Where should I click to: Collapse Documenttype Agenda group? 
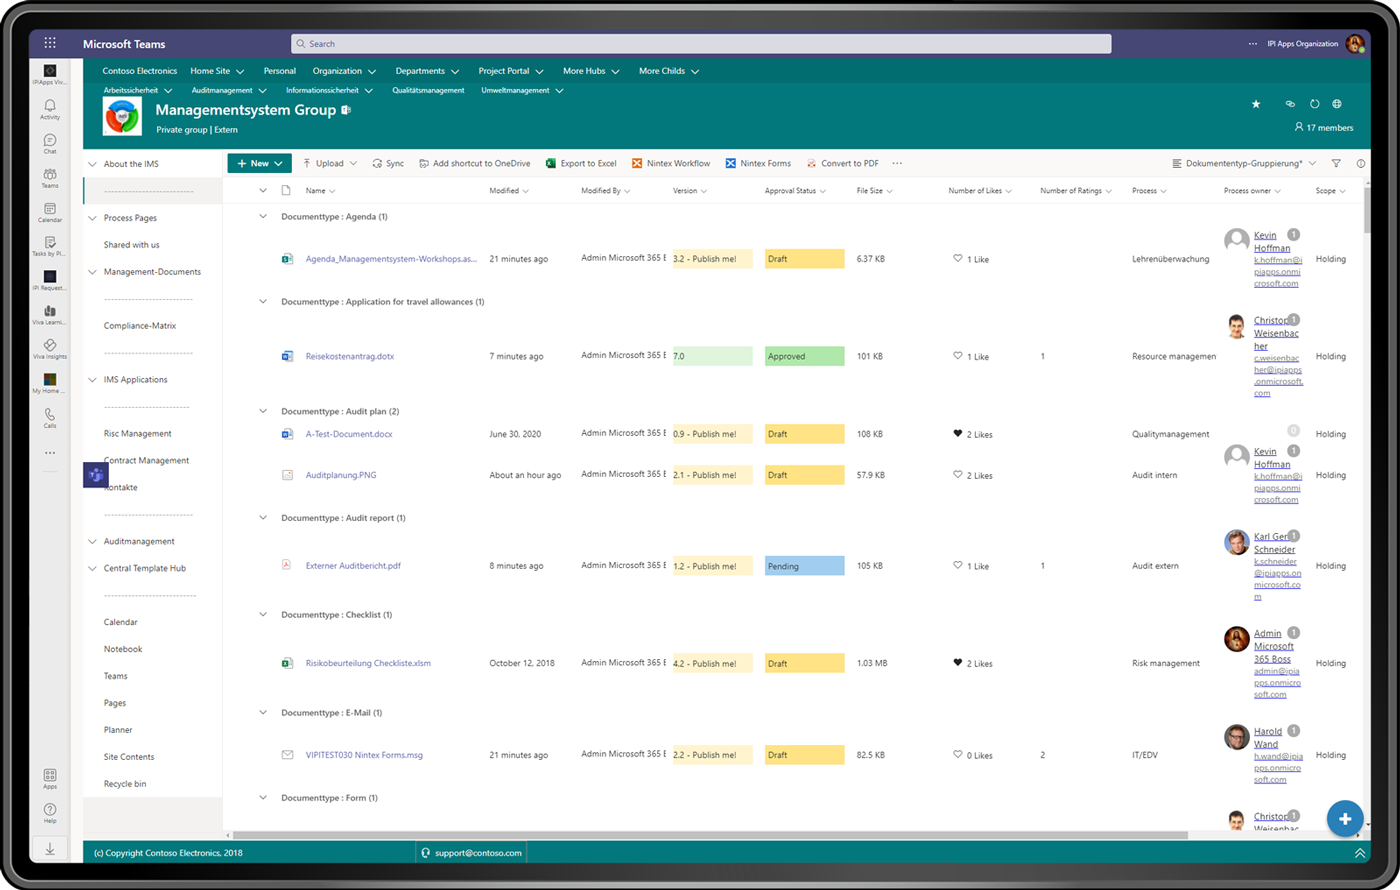[263, 216]
